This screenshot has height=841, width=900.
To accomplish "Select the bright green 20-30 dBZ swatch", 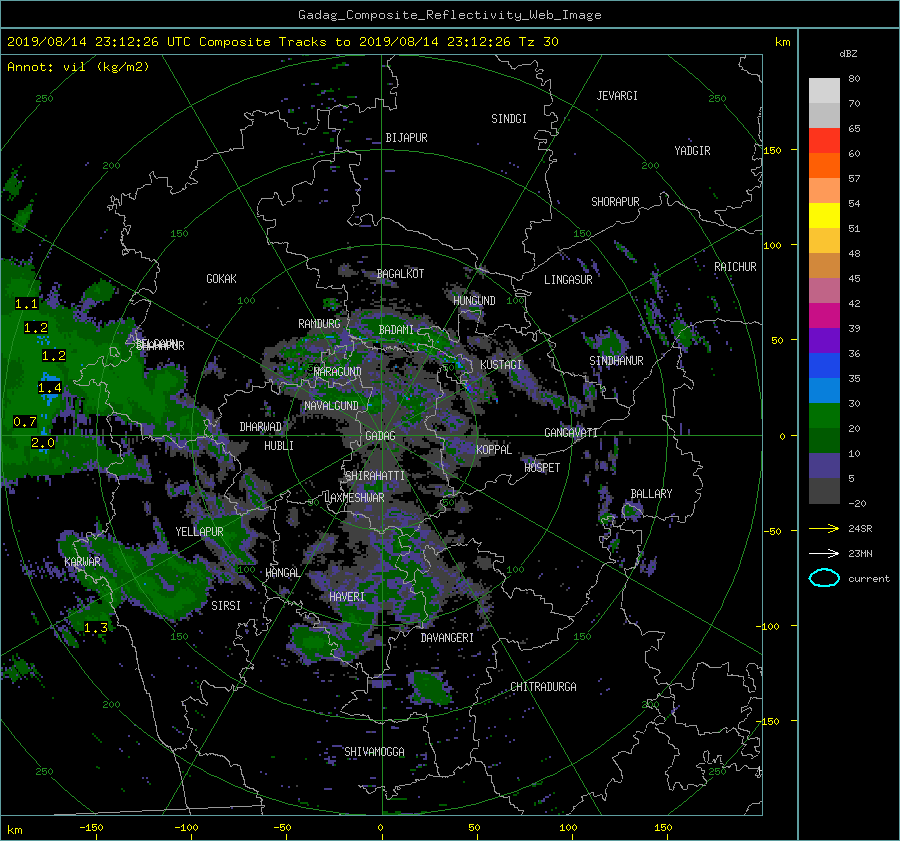I will [x=824, y=416].
